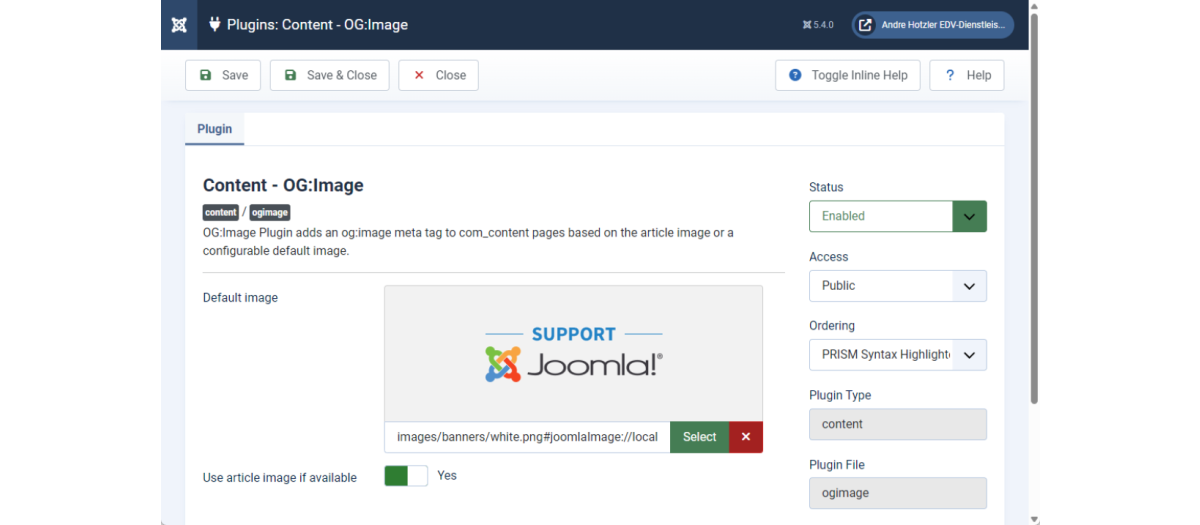Click the default image path input field
Image resolution: width=1200 pixels, height=525 pixels.
(527, 437)
